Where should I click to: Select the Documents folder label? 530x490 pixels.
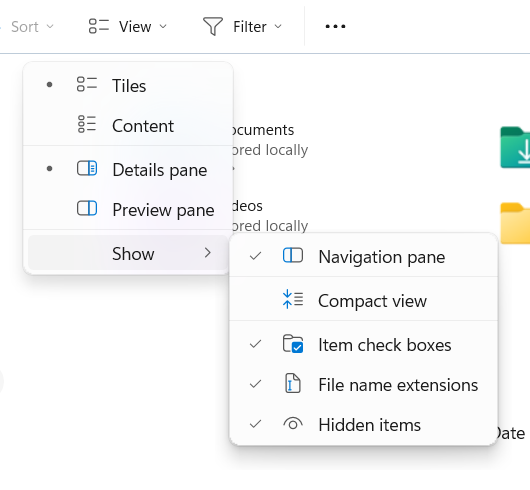(263, 130)
